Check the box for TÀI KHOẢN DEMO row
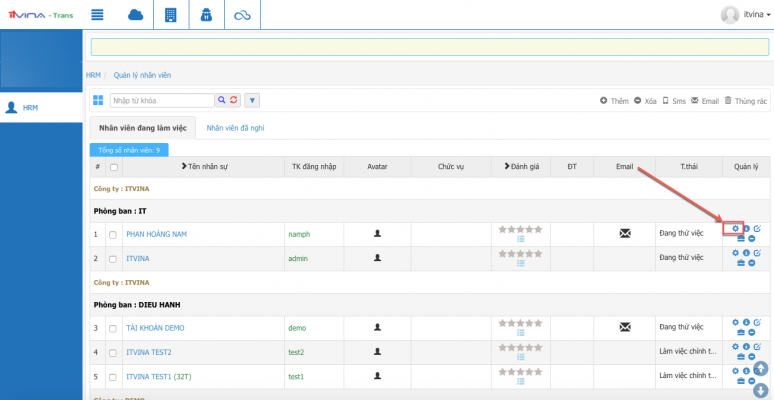Viewport: 774px width, 400px height. tap(113, 328)
